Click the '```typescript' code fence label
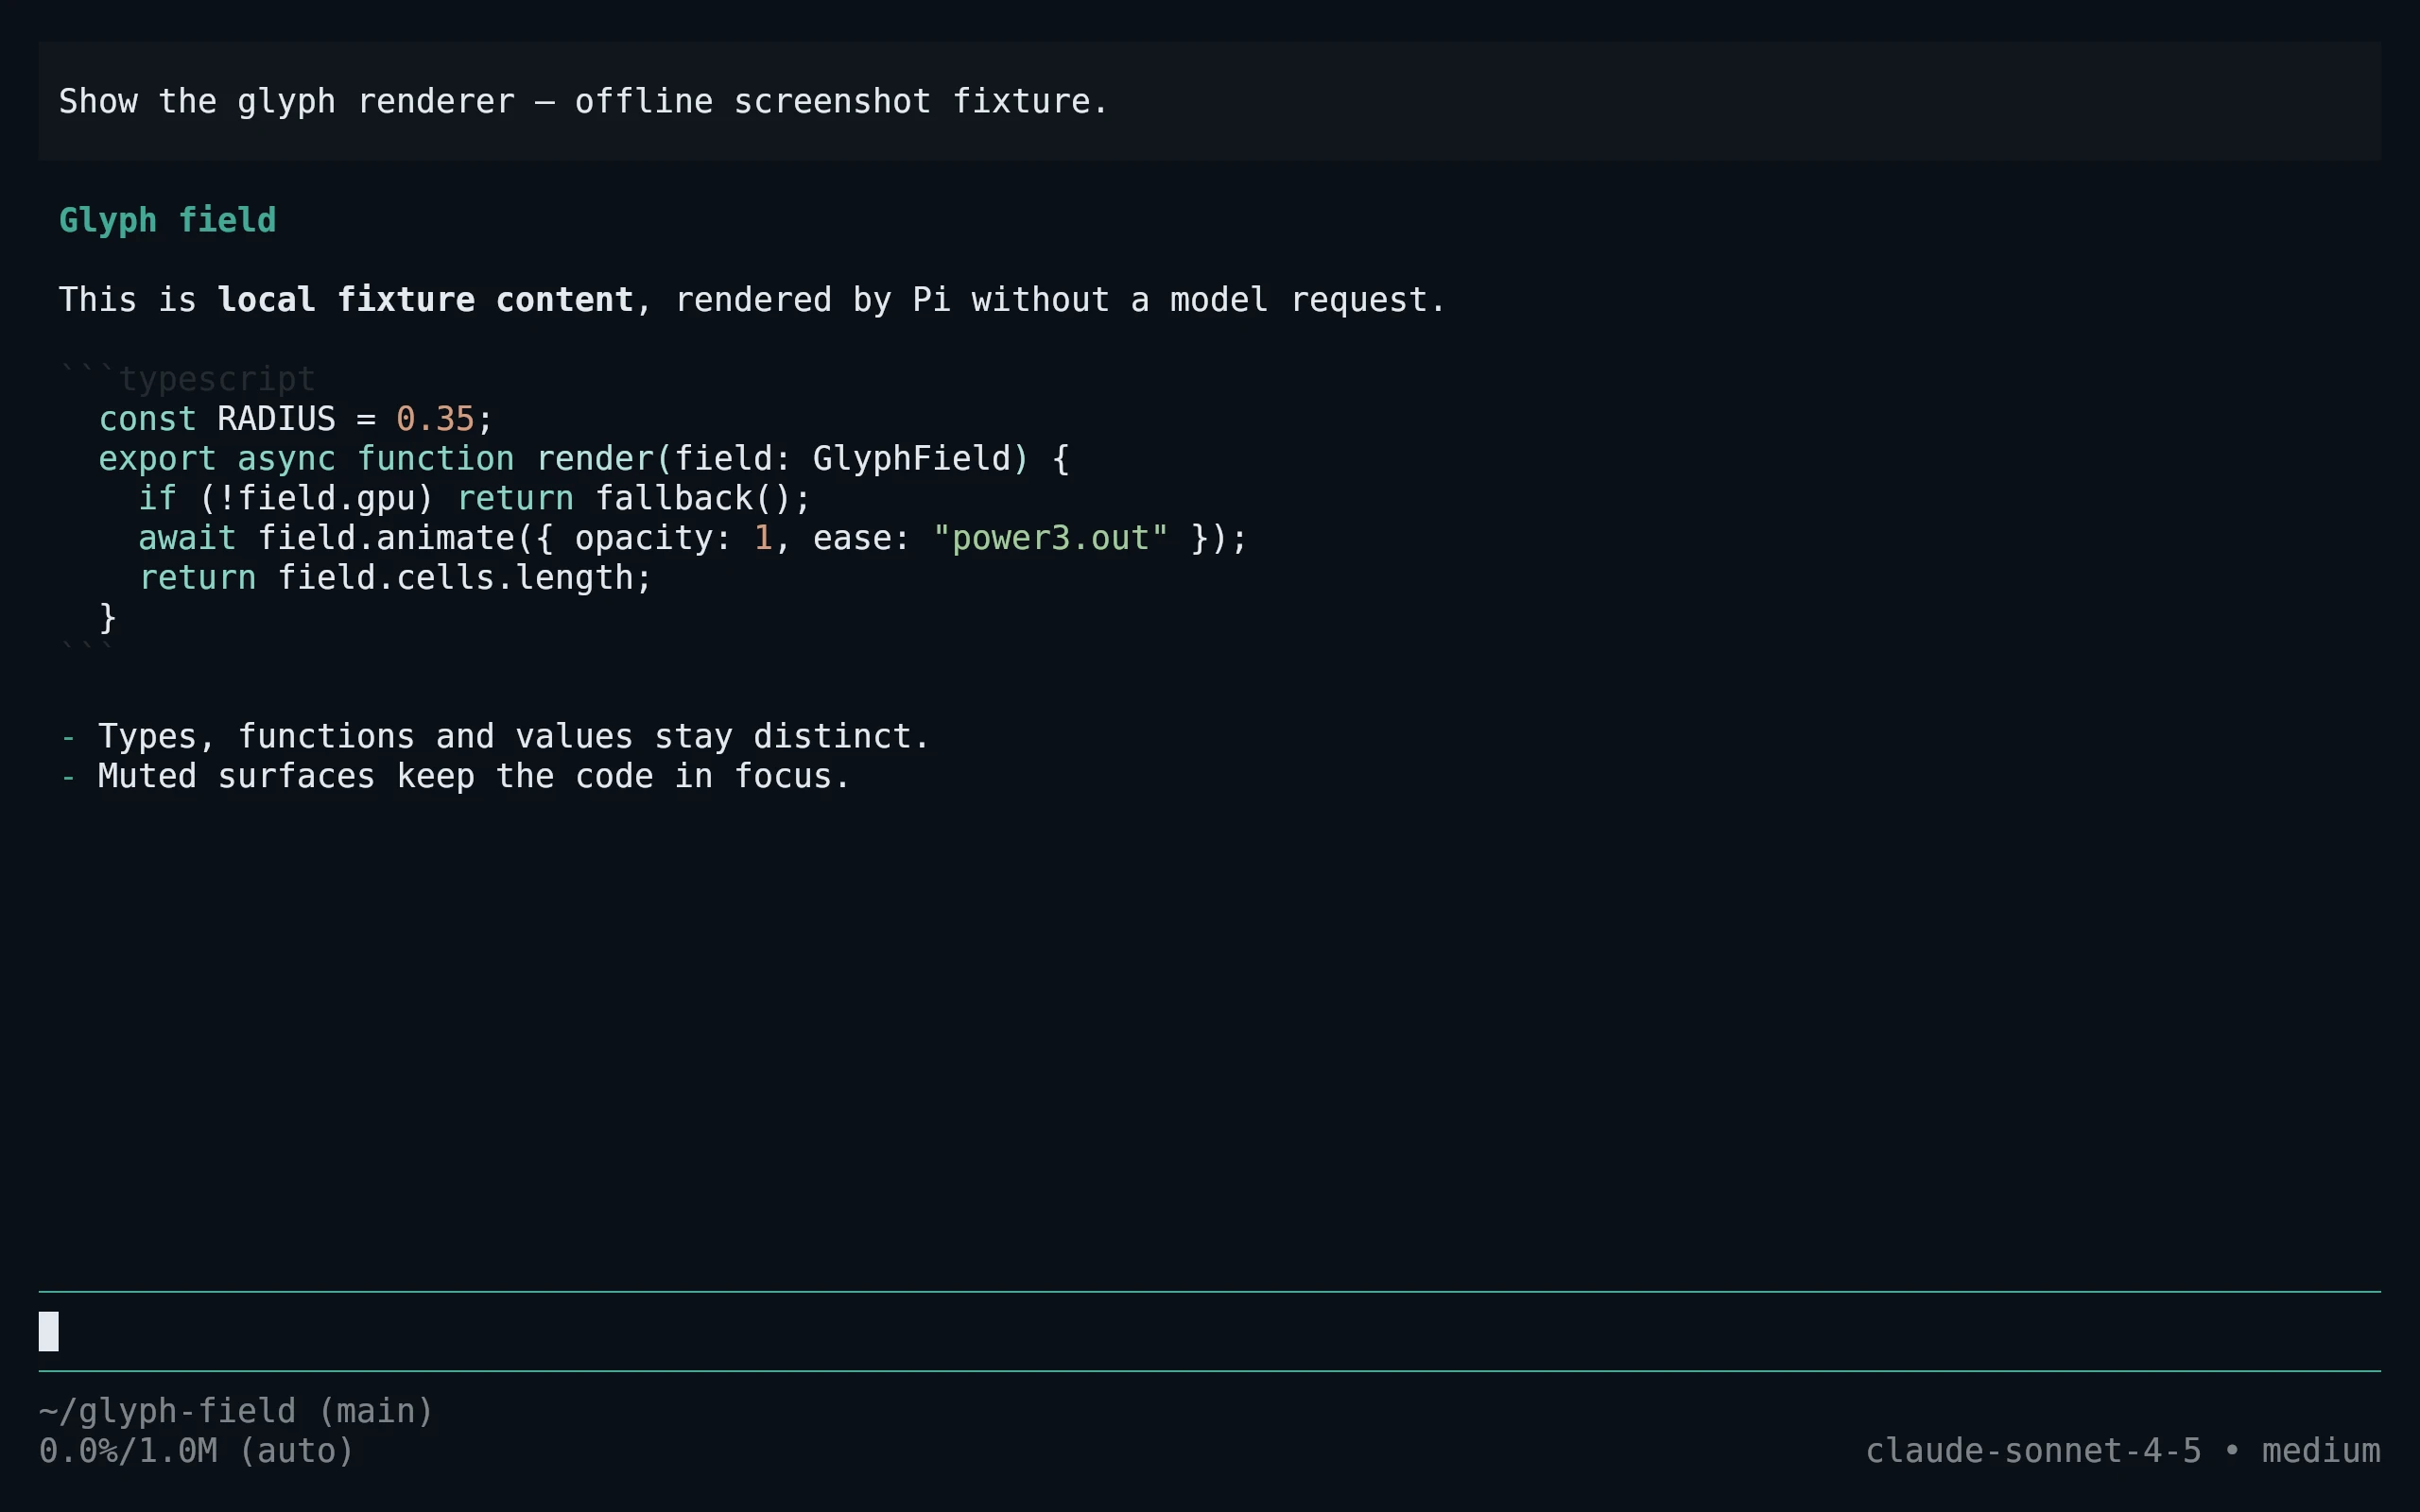Viewport: 2420px width, 1512px height. coord(187,379)
